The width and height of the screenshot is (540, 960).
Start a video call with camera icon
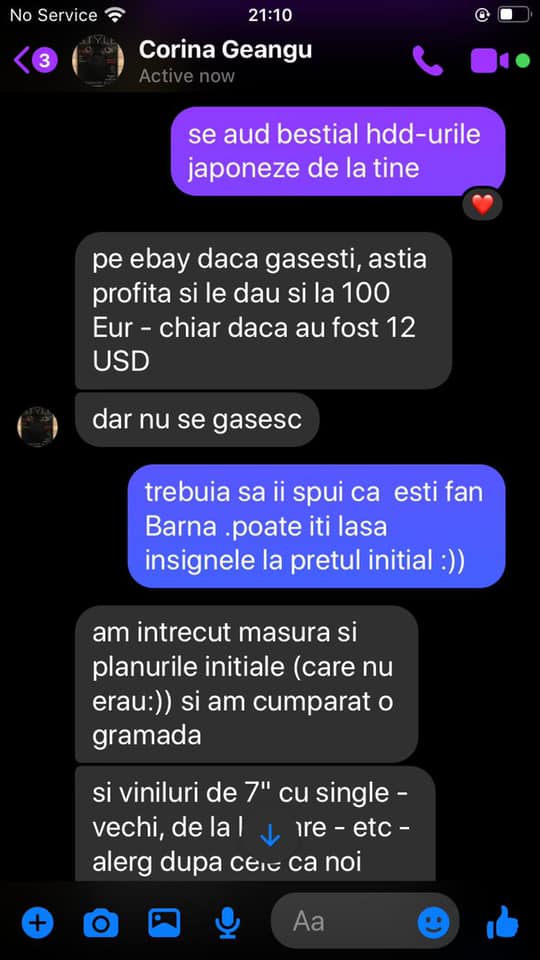(x=489, y=61)
